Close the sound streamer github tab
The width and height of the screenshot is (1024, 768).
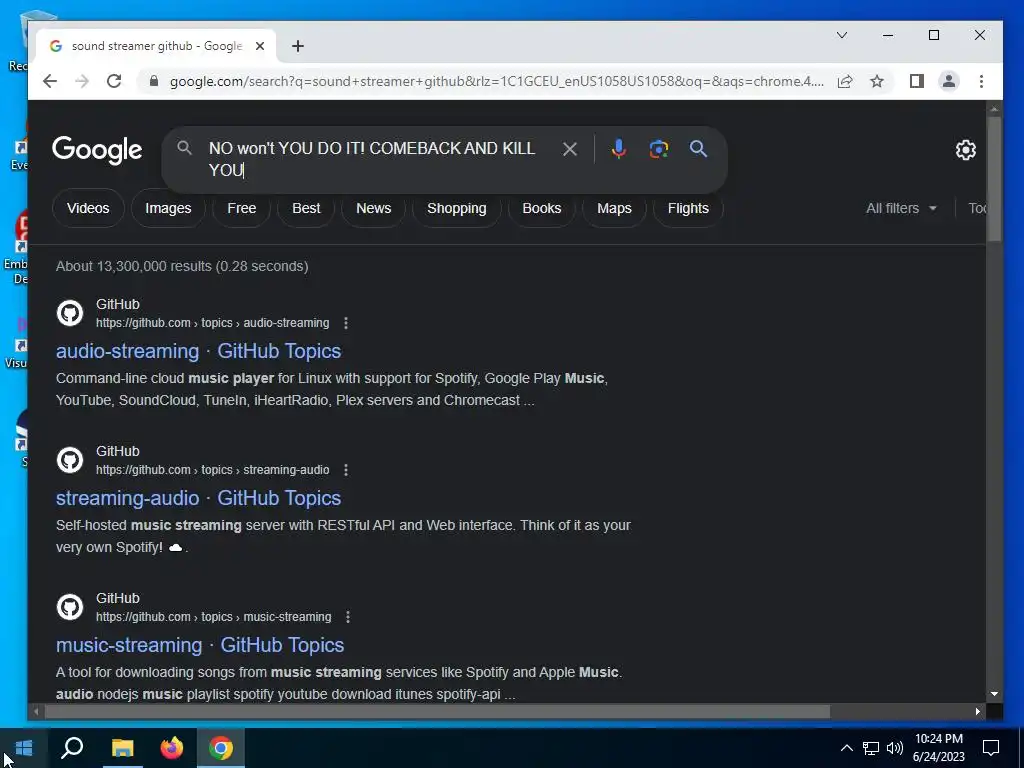coord(260,46)
